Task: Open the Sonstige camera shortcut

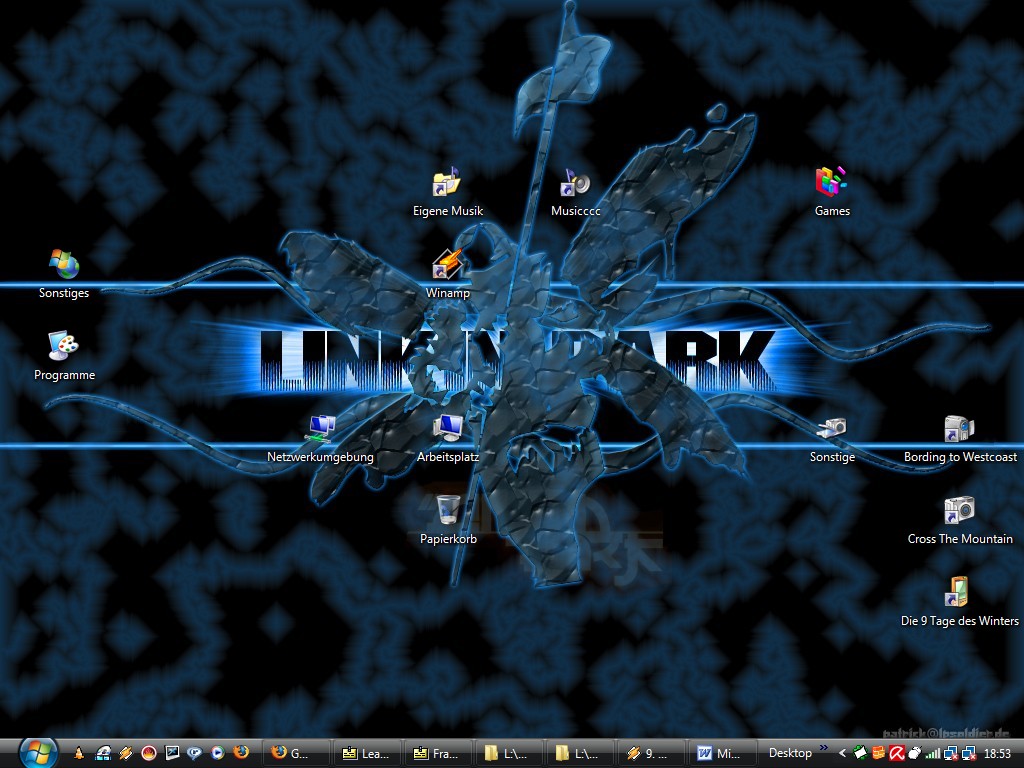Action: [x=831, y=439]
